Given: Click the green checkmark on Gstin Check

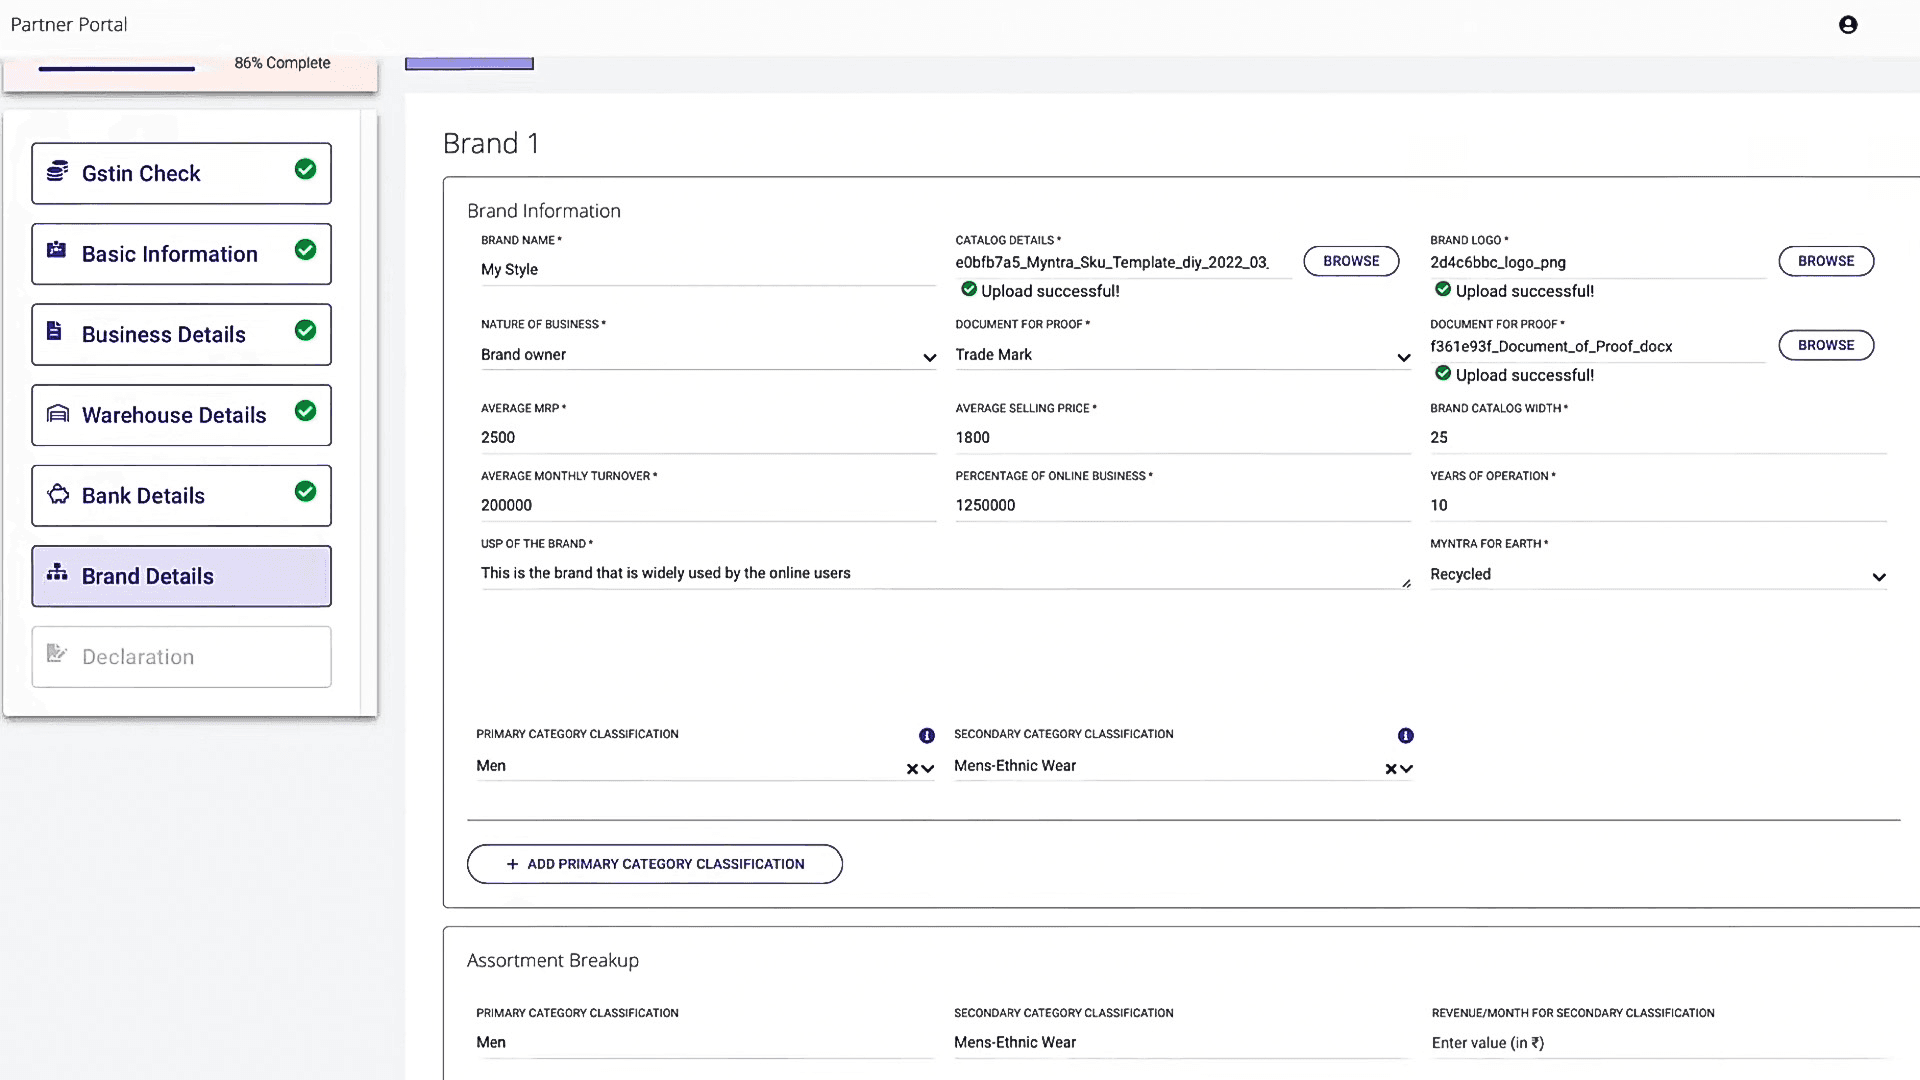Looking at the screenshot, I should [x=305, y=170].
